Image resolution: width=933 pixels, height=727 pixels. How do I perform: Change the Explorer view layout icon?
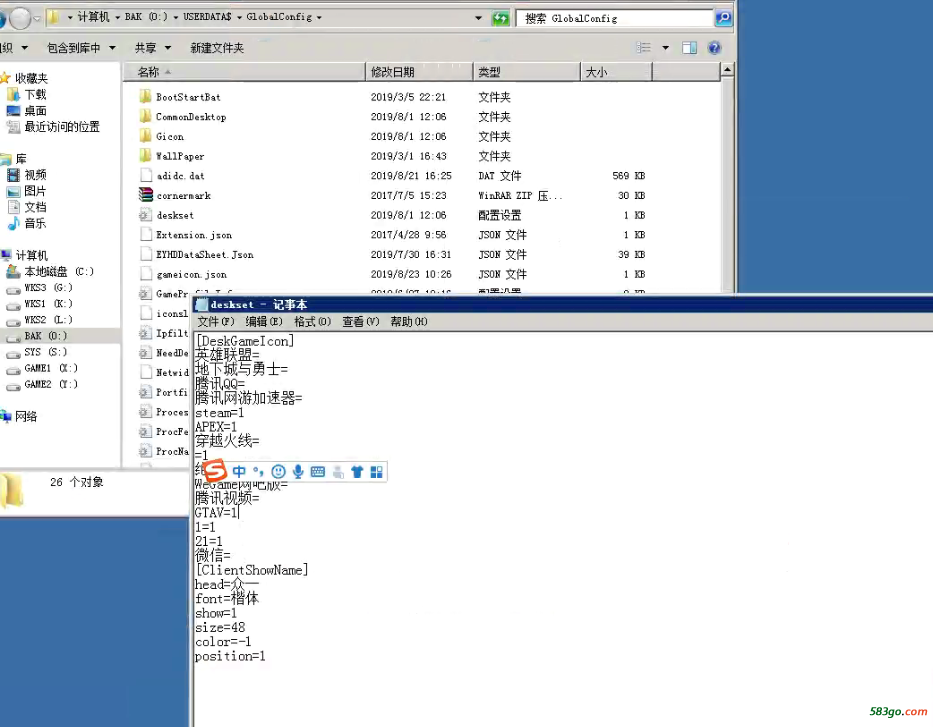[x=643, y=48]
